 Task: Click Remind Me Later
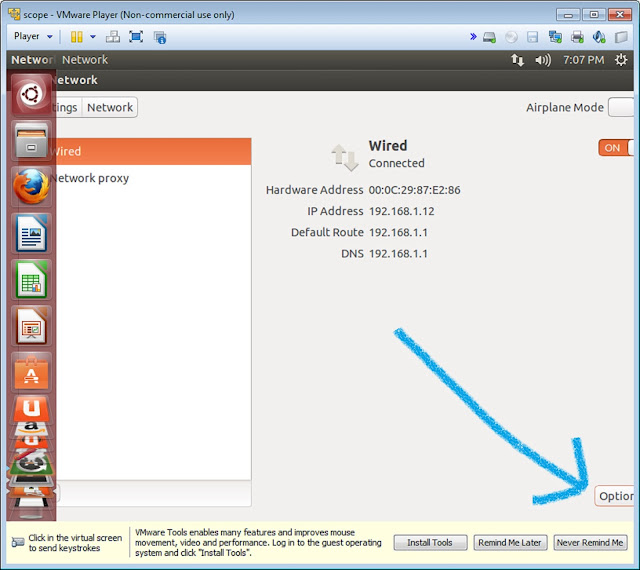pos(510,543)
